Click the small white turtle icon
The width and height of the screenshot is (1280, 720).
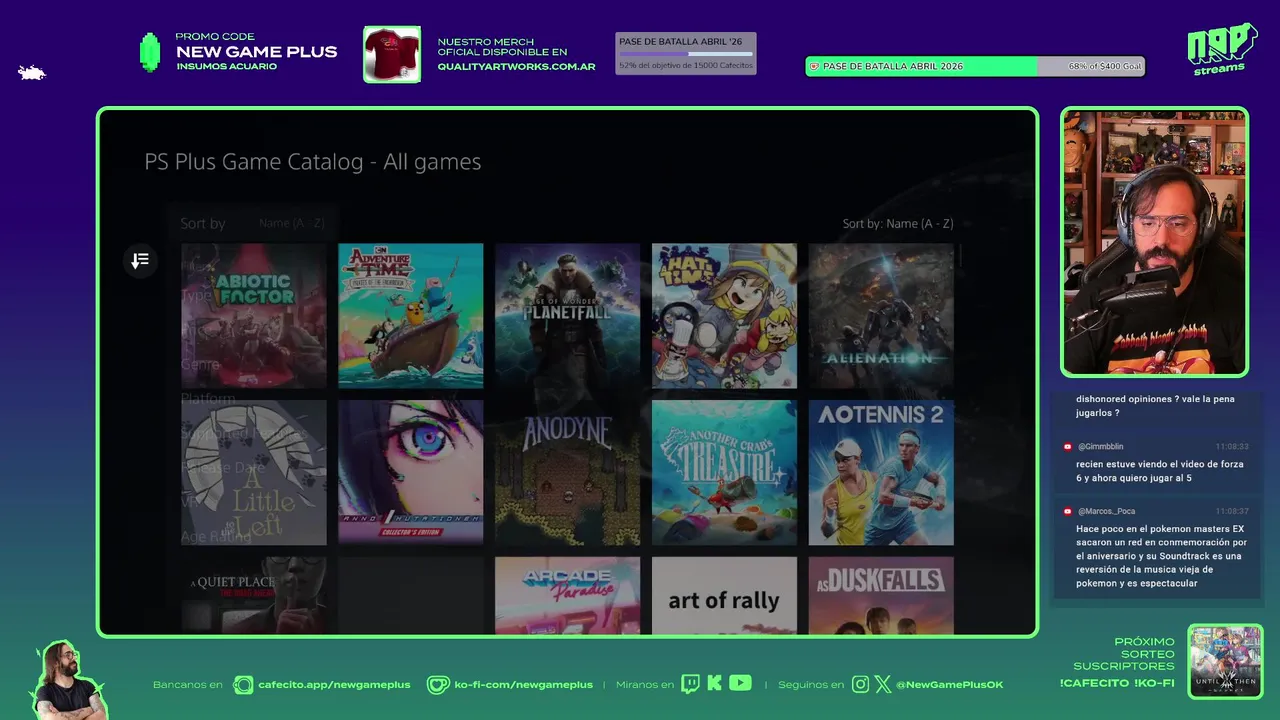[x=32, y=72]
